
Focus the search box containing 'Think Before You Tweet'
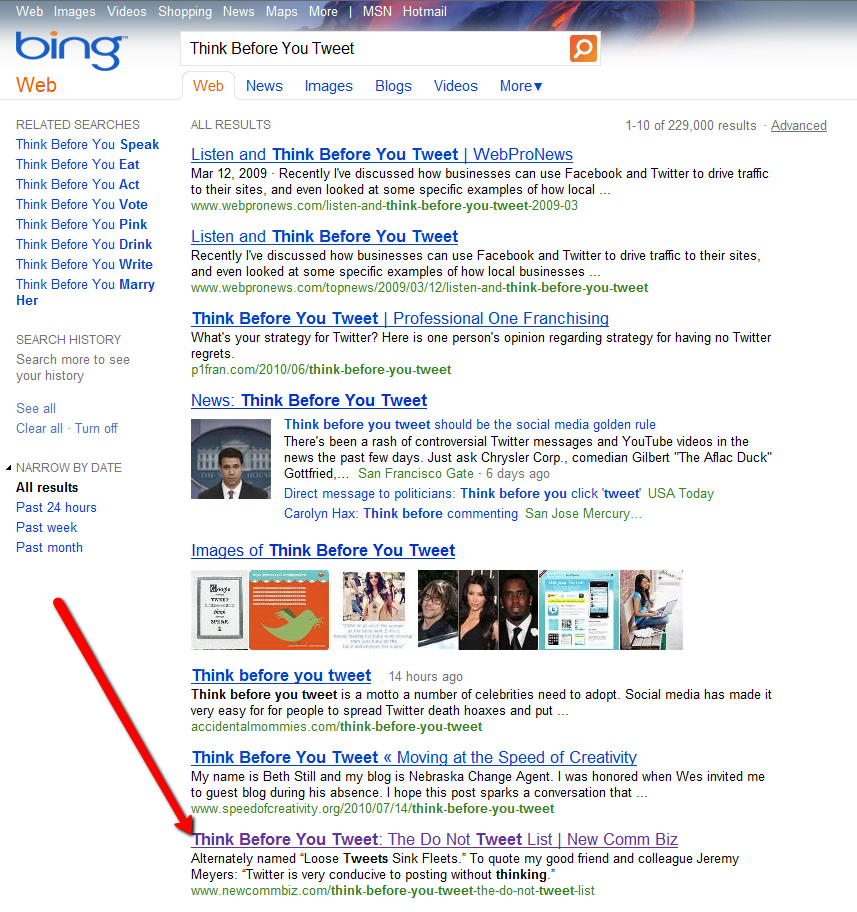point(375,48)
